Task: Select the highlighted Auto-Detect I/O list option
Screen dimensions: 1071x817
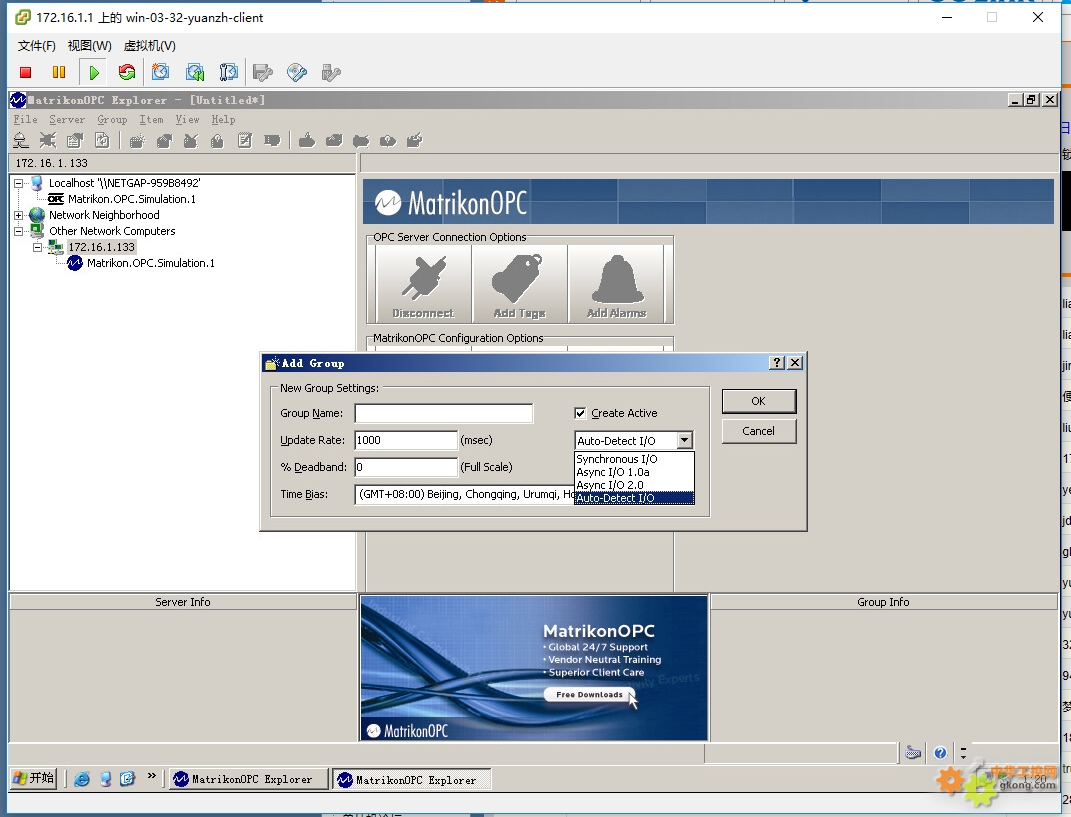Action: [x=634, y=498]
